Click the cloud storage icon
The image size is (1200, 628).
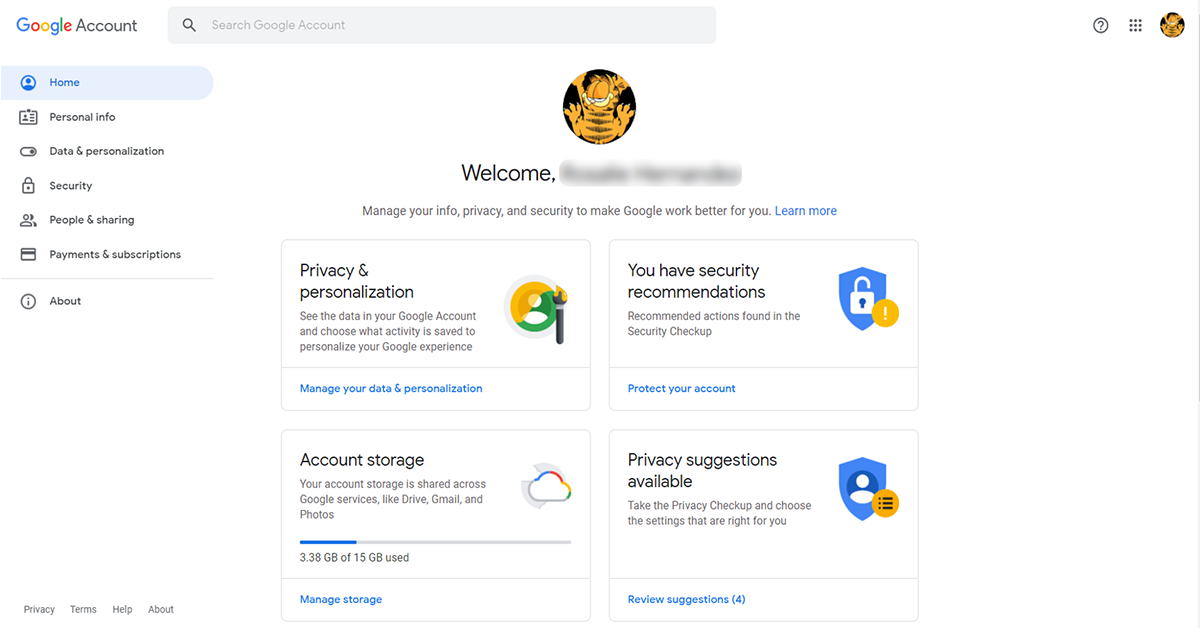tap(546, 487)
